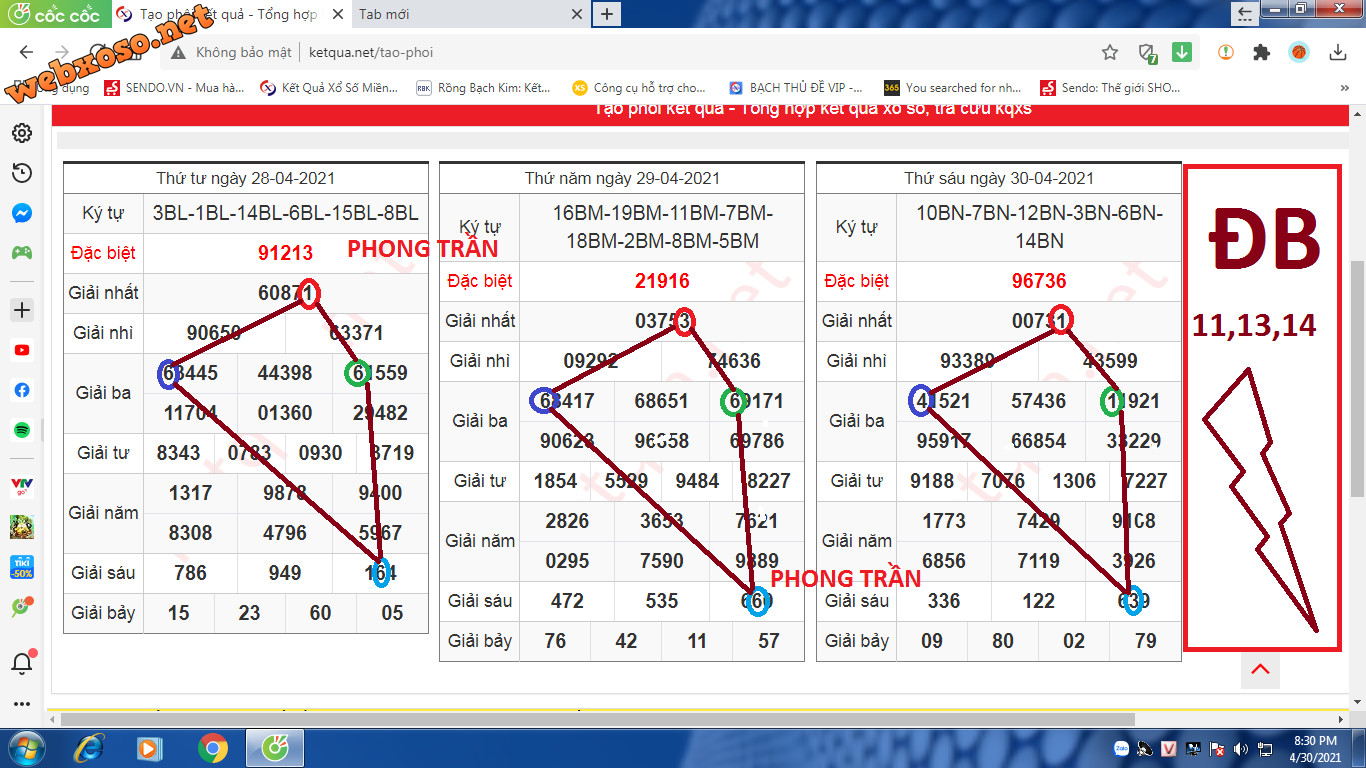Image resolution: width=1366 pixels, height=770 pixels.
Task: Open the extensions puzzle icon
Action: coord(1261,52)
